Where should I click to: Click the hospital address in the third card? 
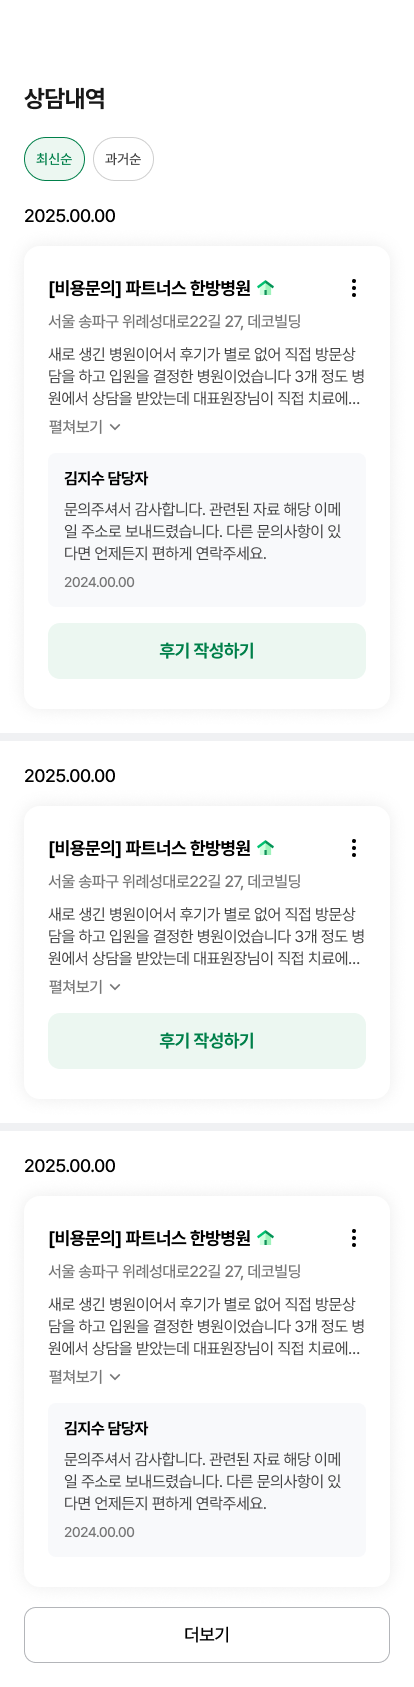tap(175, 1272)
